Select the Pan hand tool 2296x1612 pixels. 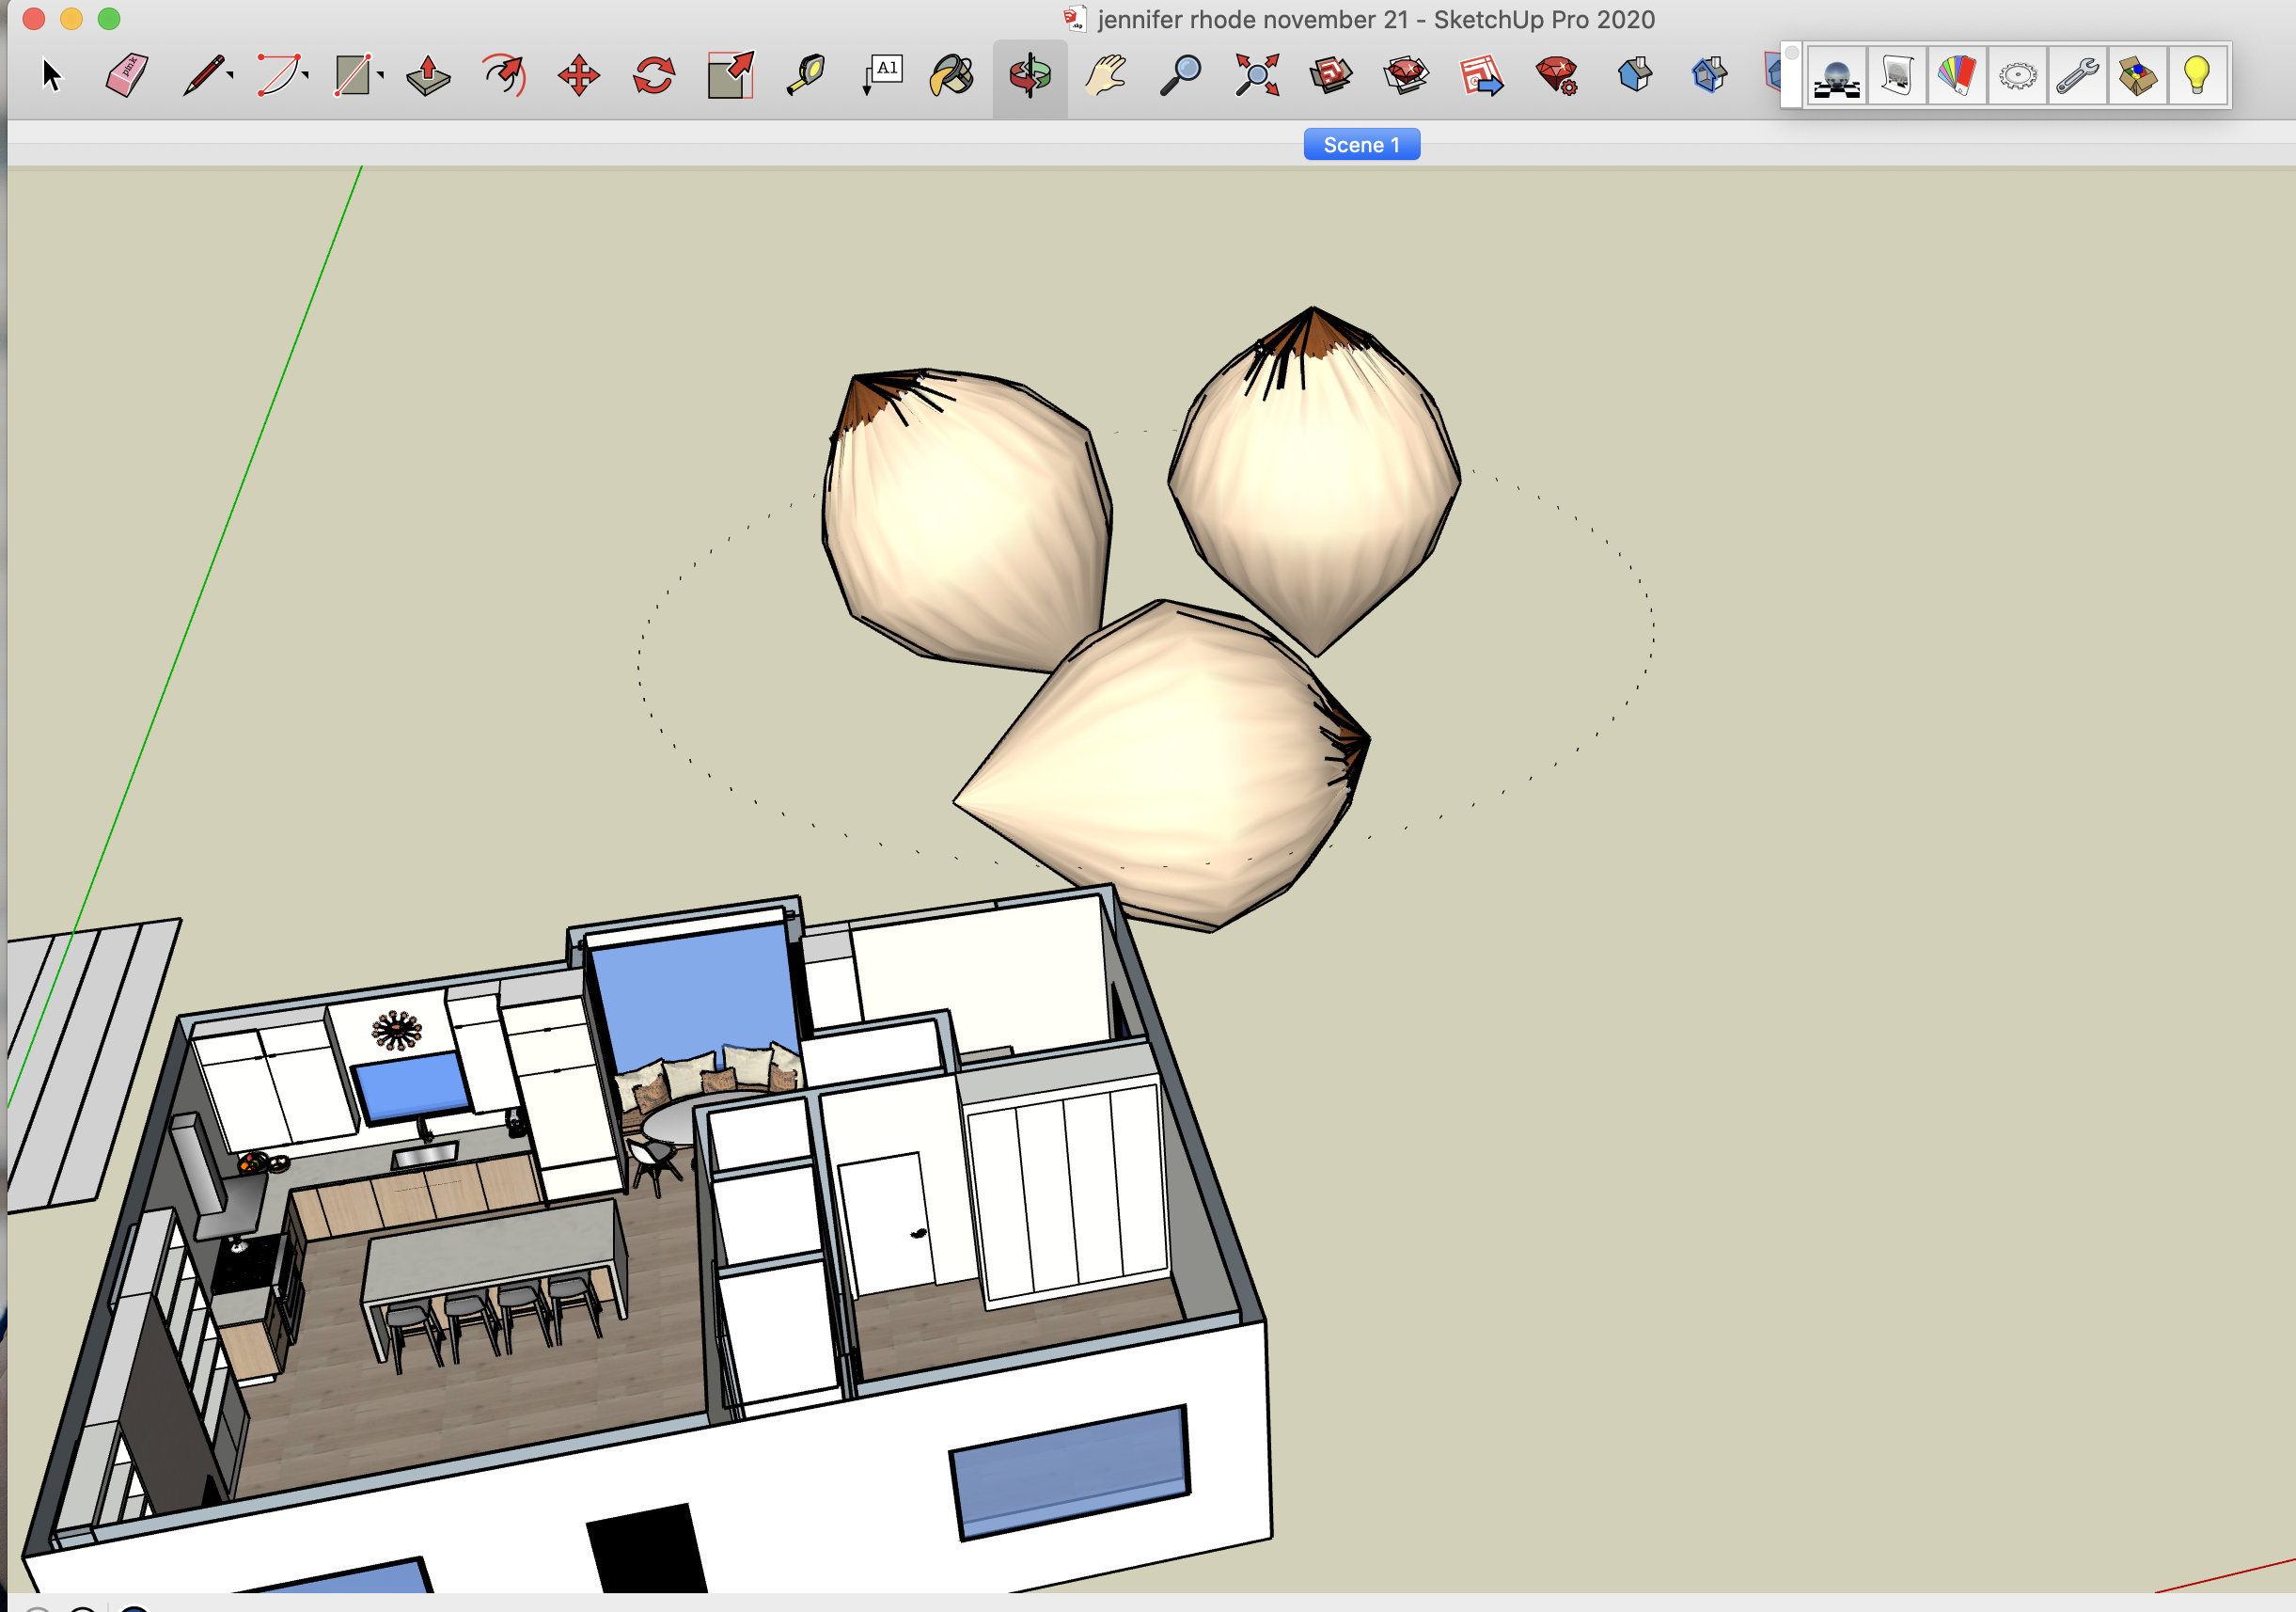tap(1106, 75)
